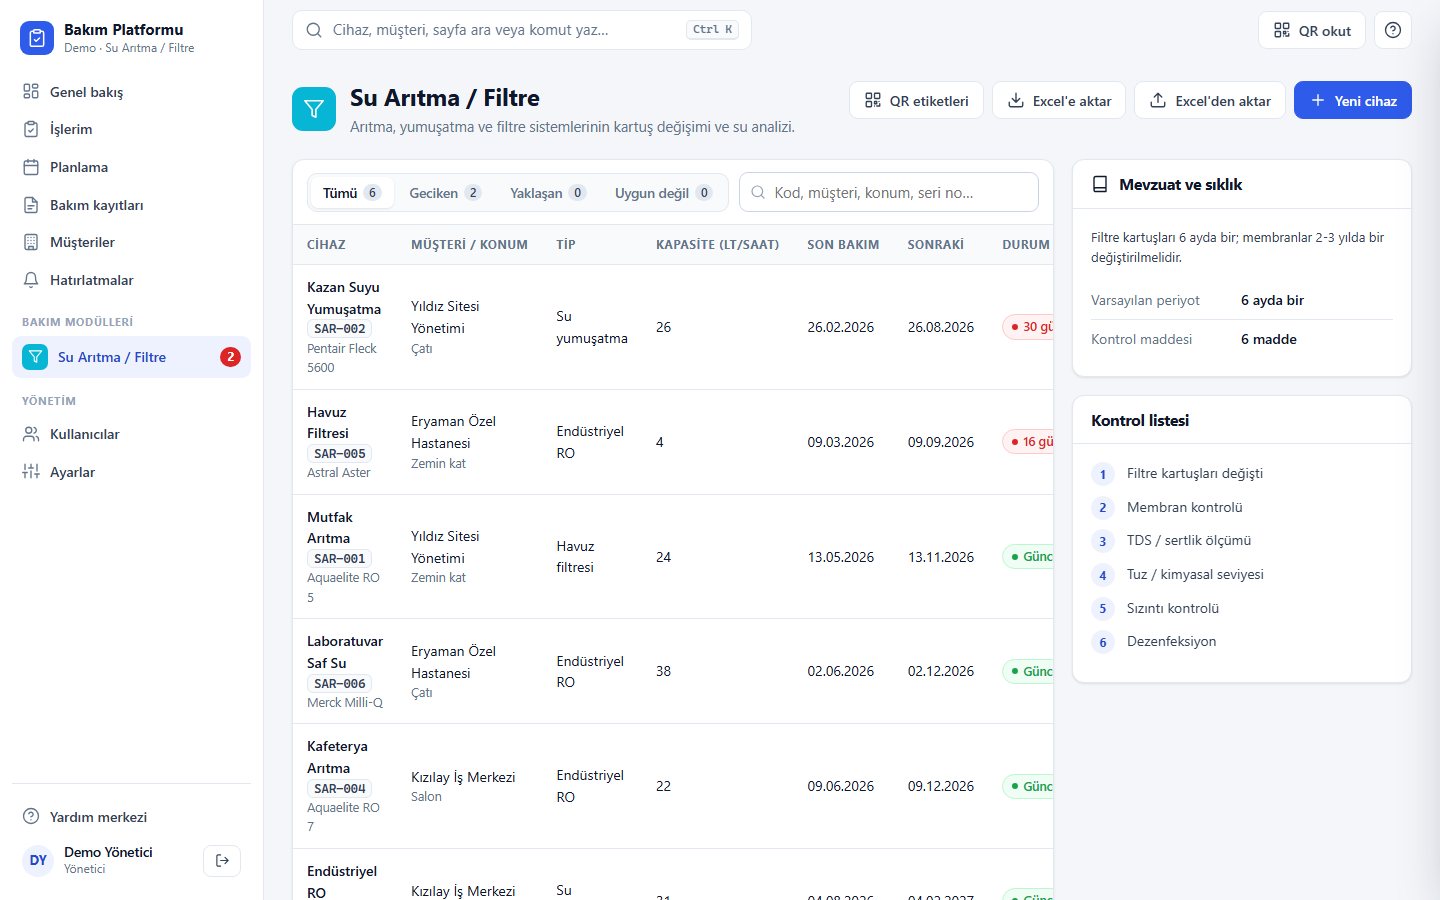This screenshot has width=1440, height=900.
Task: Switch to the Yaklaşan tab
Action: pyautogui.click(x=548, y=193)
